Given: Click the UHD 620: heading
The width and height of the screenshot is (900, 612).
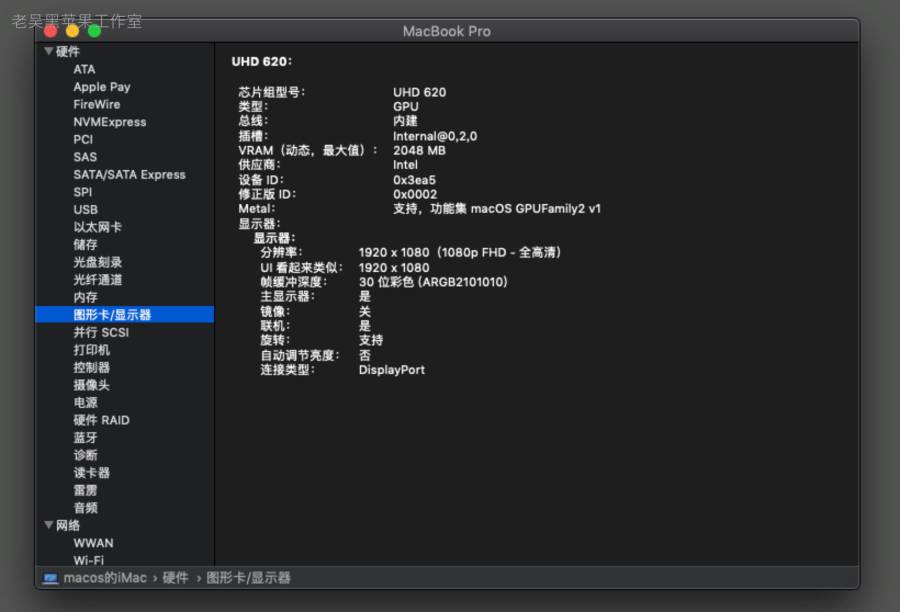Looking at the screenshot, I should pyautogui.click(x=261, y=61).
